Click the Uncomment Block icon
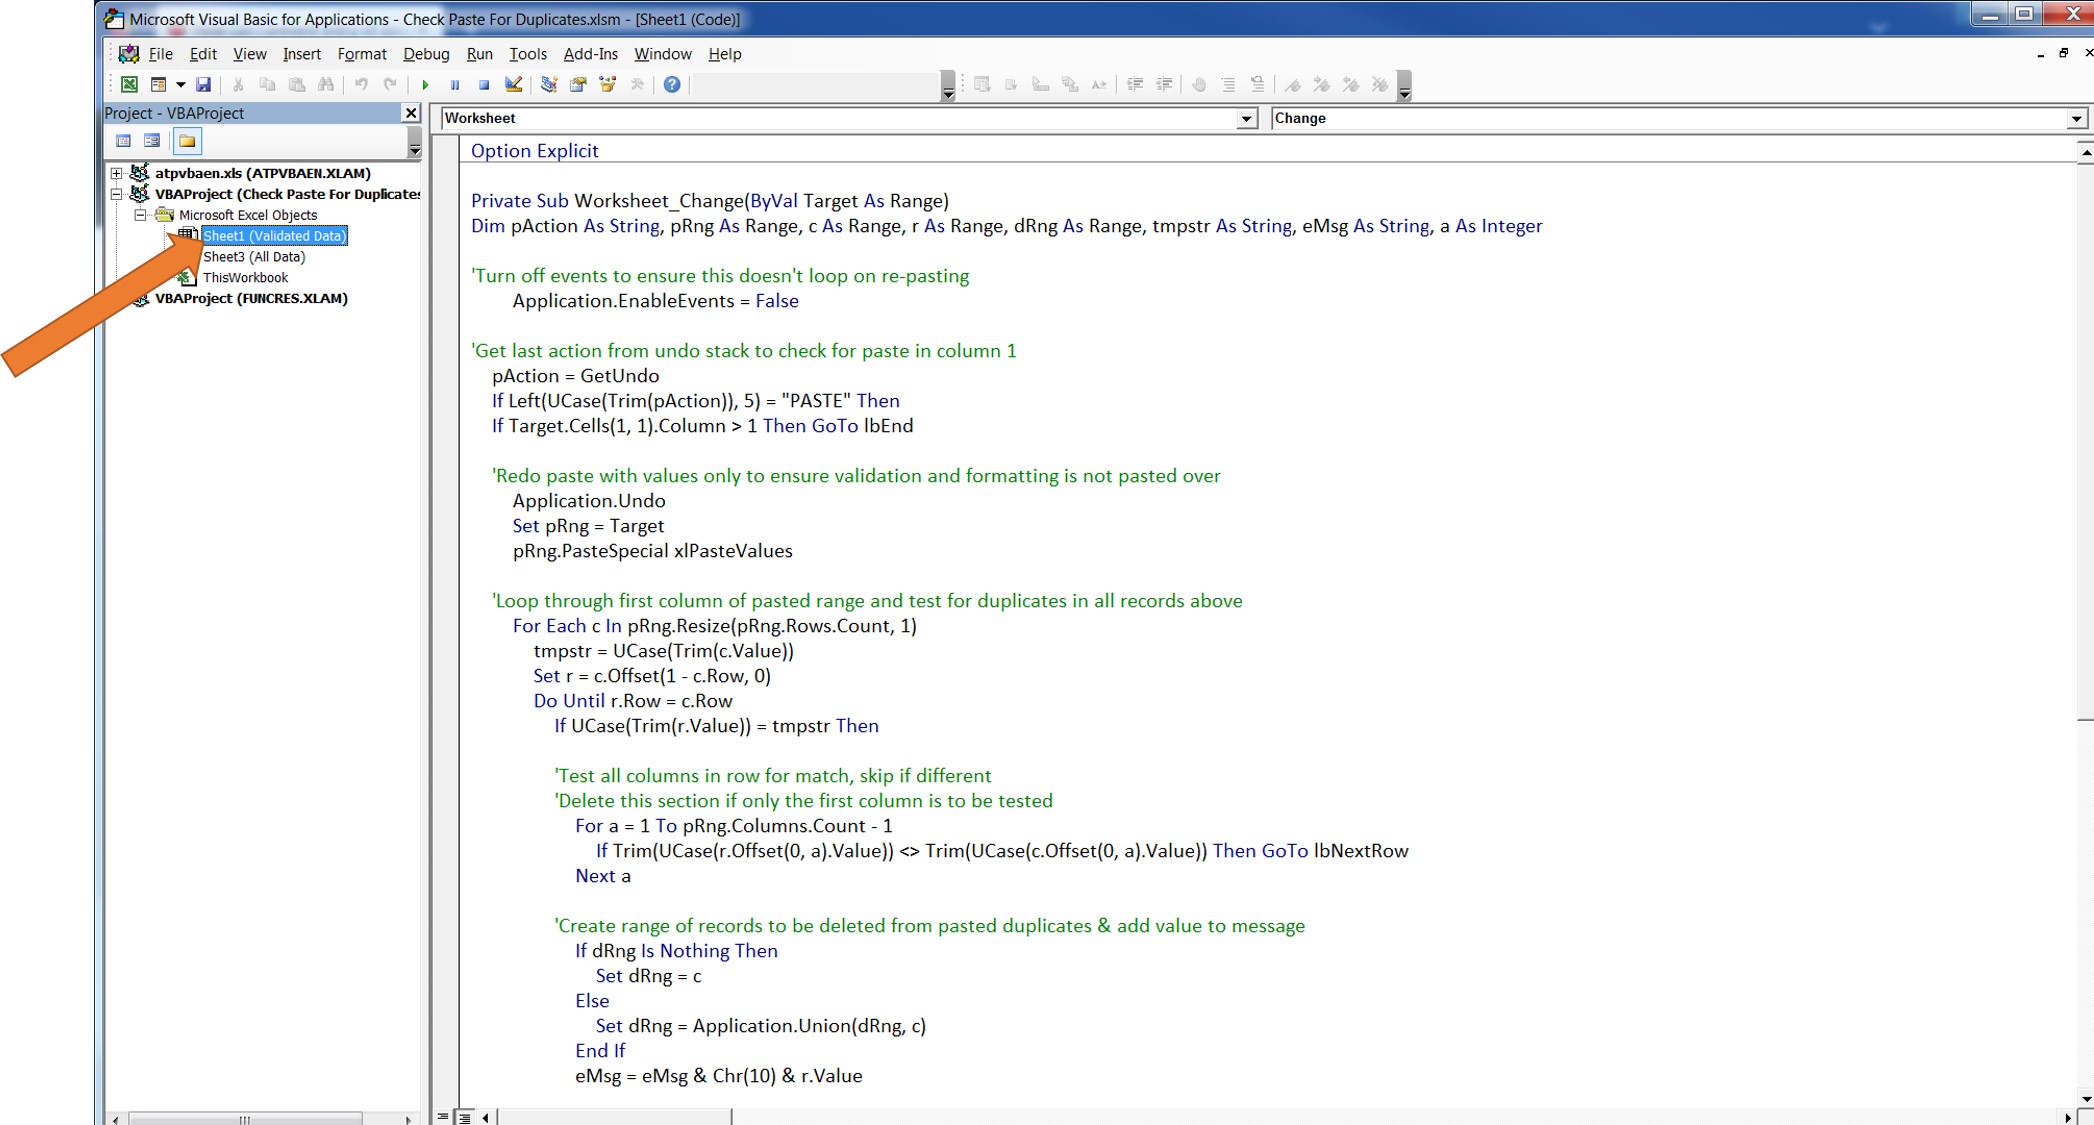The image size is (2094, 1125). [1258, 85]
